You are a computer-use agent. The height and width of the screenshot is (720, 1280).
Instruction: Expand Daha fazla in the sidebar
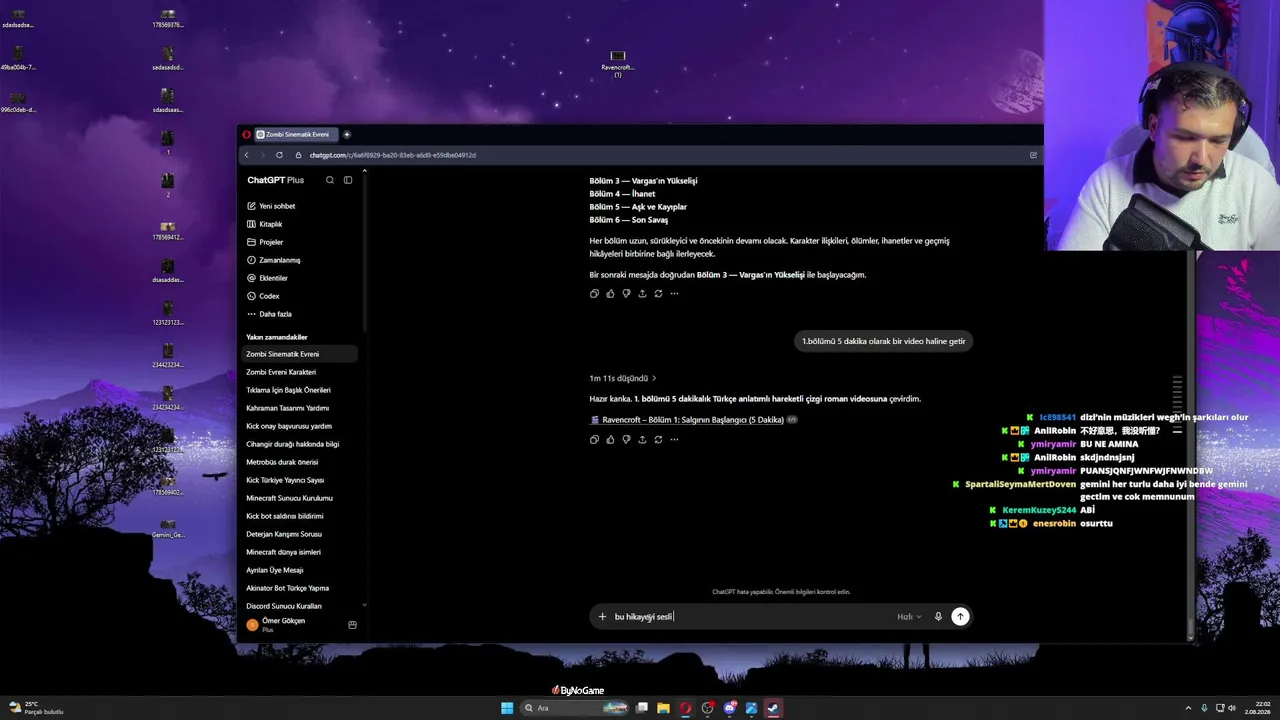coord(270,314)
